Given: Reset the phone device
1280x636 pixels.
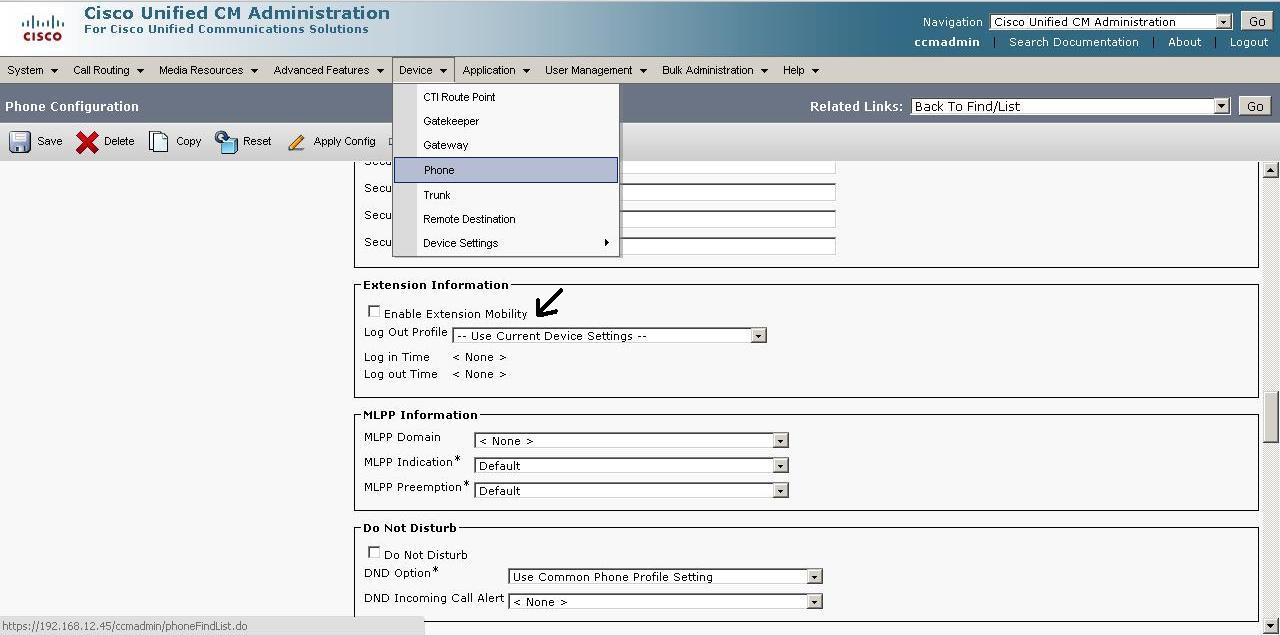Looking at the screenshot, I should [x=243, y=141].
